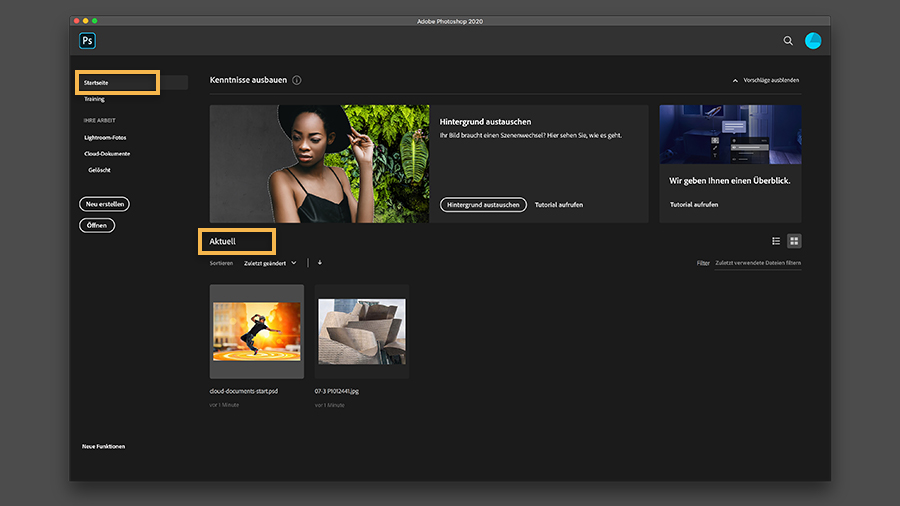This screenshot has width=900, height=506.
Task: Click the Hintergrund austauschen card title
Action: point(486,122)
